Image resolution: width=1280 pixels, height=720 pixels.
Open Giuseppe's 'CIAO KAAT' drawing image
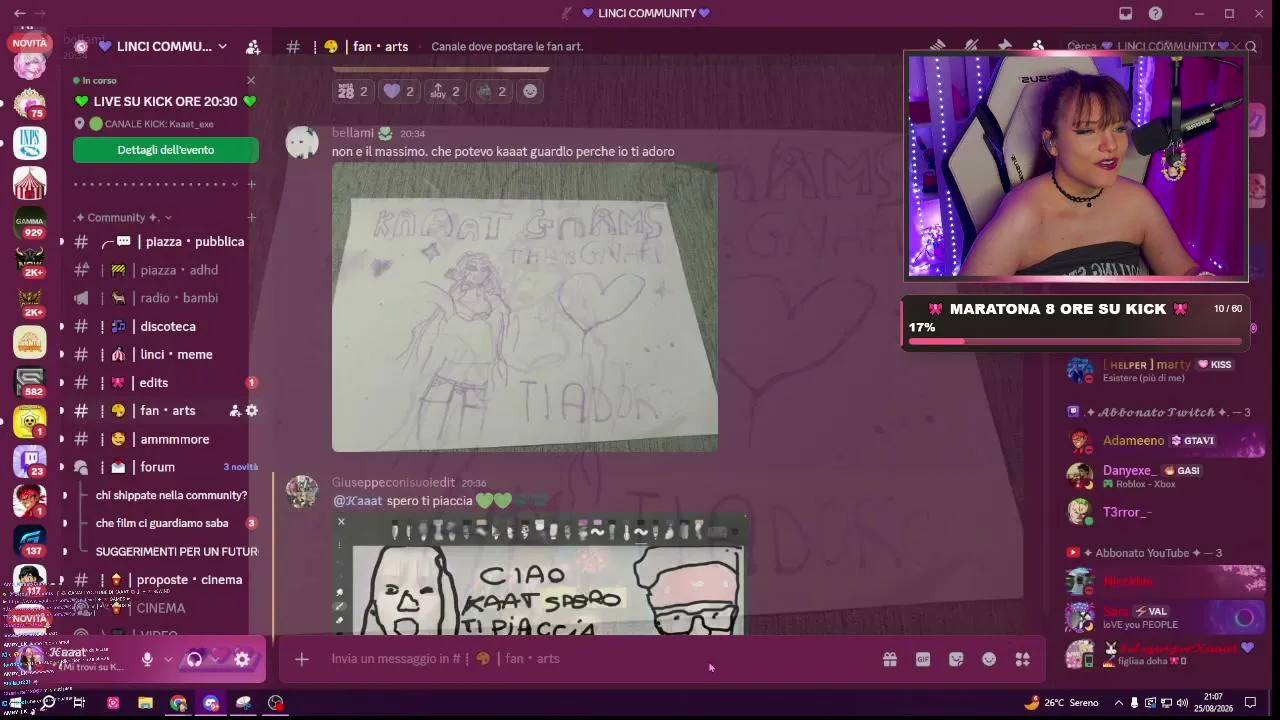[540, 574]
